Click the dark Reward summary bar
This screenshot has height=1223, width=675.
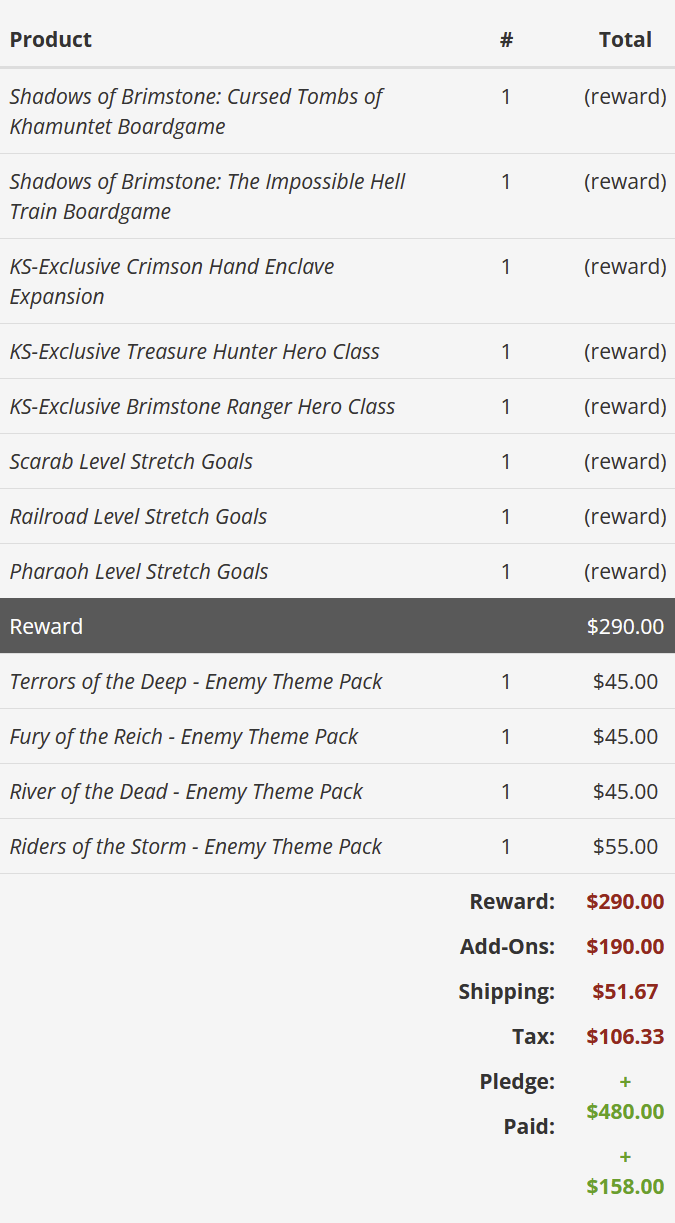pos(337,626)
